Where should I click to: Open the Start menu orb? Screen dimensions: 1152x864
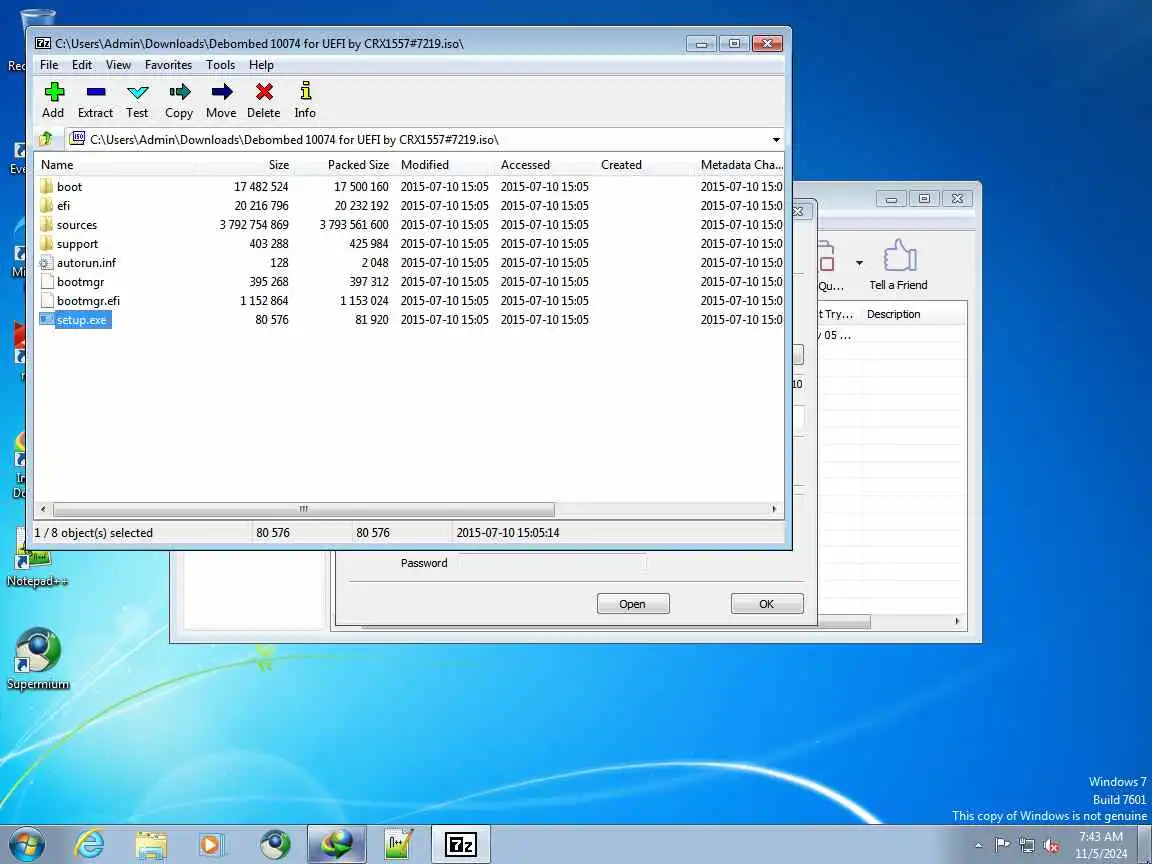pyautogui.click(x=26, y=845)
